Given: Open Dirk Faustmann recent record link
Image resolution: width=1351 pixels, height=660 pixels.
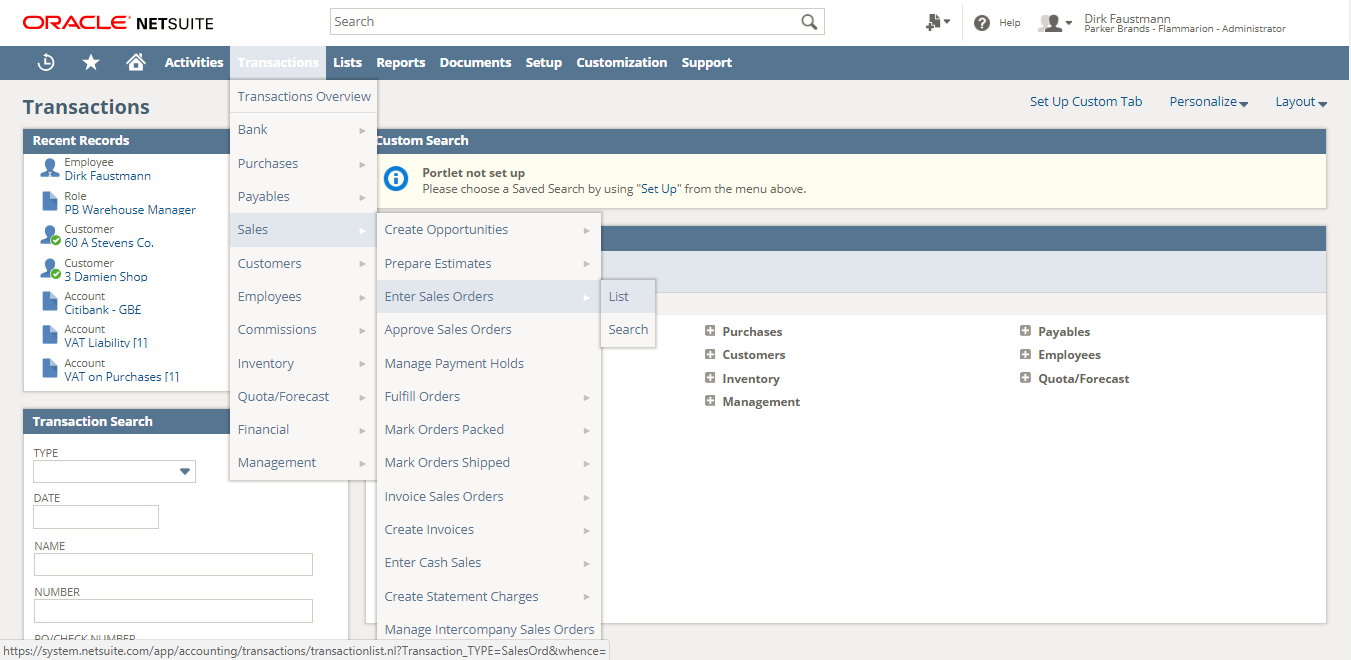Looking at the screenshot, I should [108, 176].
